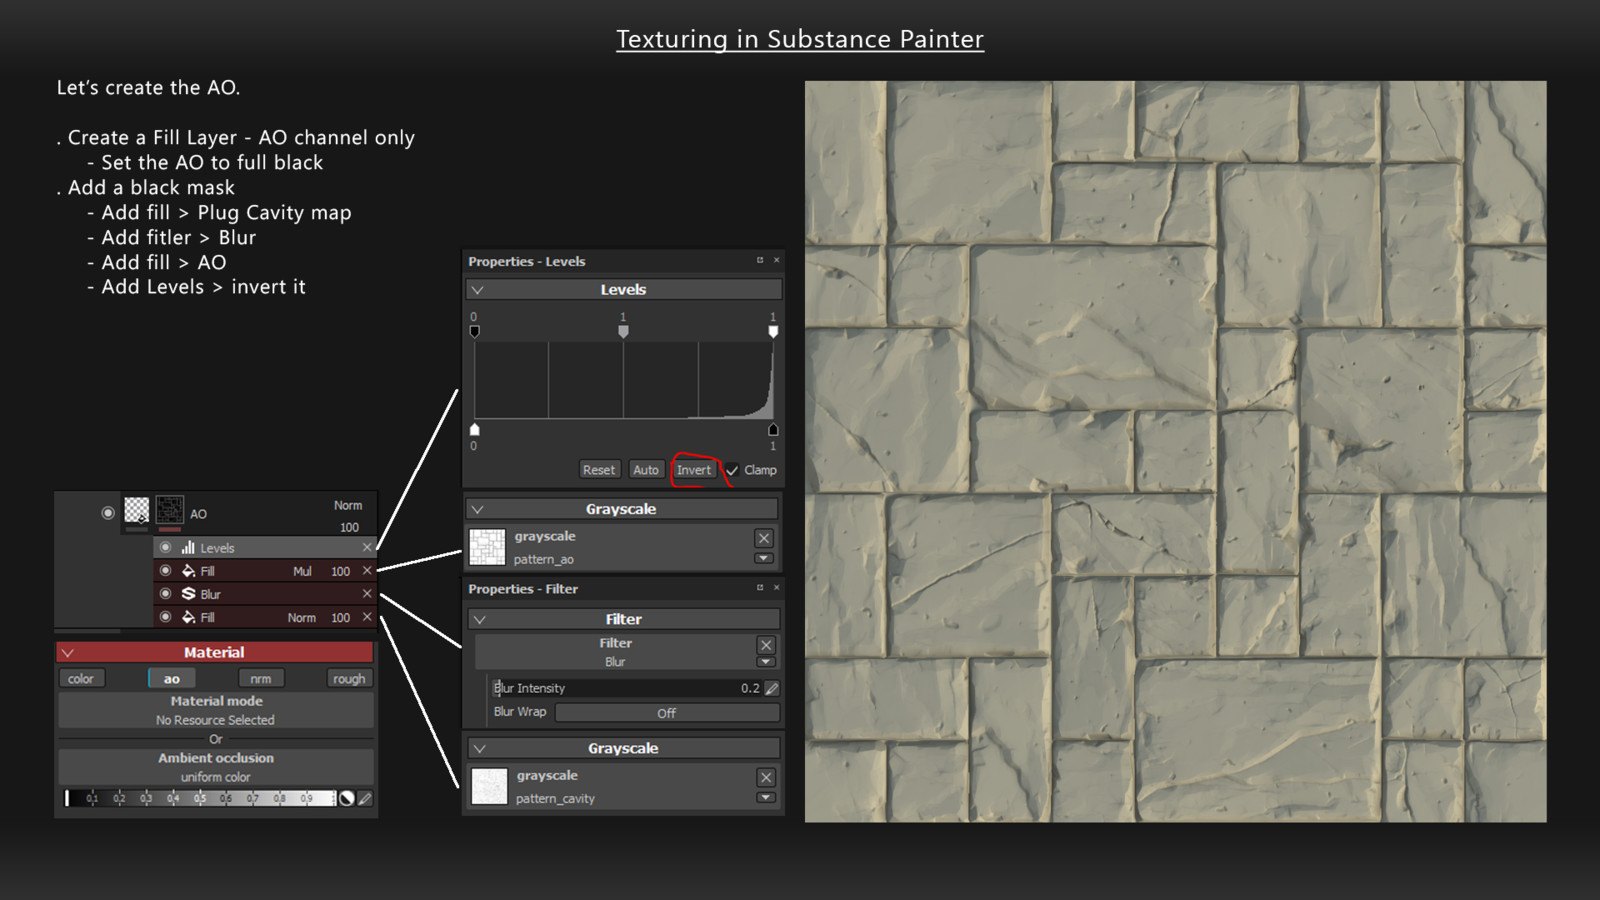Open the Blur filter selection dropdown
The image size is (1600, 900).
click(x=766, y=662)
